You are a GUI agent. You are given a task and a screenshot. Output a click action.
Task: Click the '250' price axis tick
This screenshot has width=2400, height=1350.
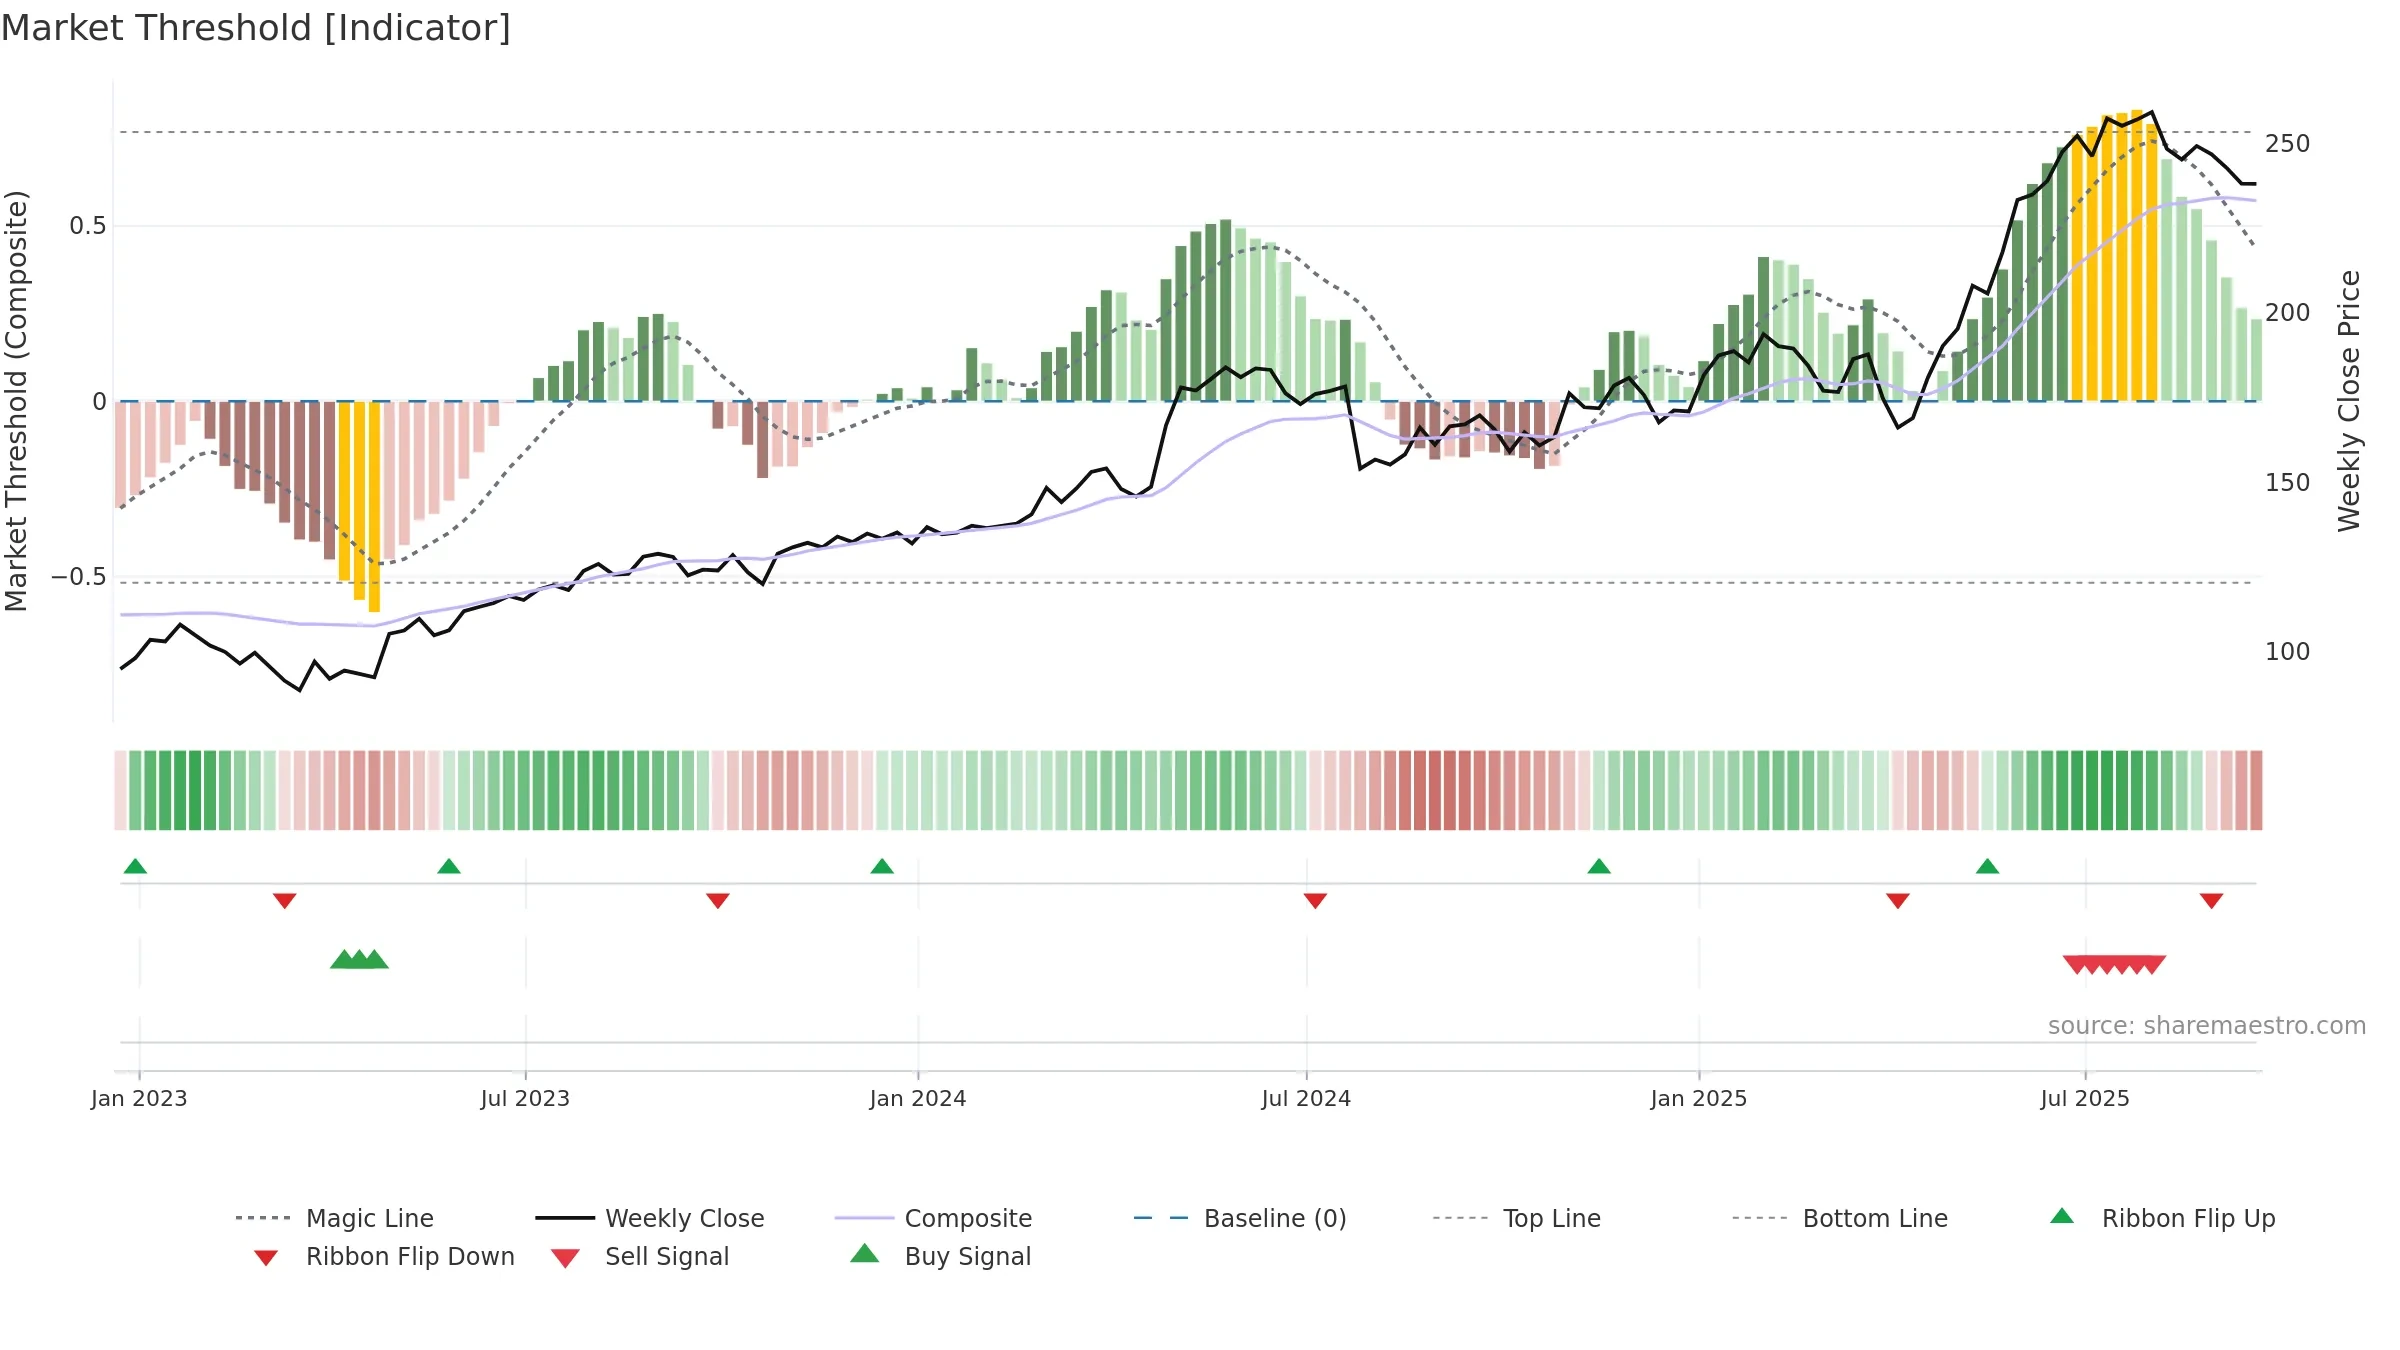(x=2288, y=144)
